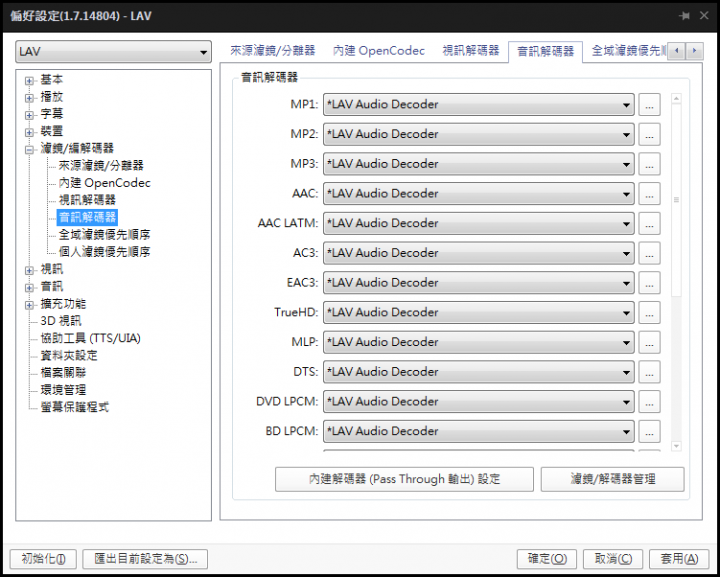This screenshot has height=577, width=720.
Task: Click the ... button next to DTS
Action: pos(649,372)
